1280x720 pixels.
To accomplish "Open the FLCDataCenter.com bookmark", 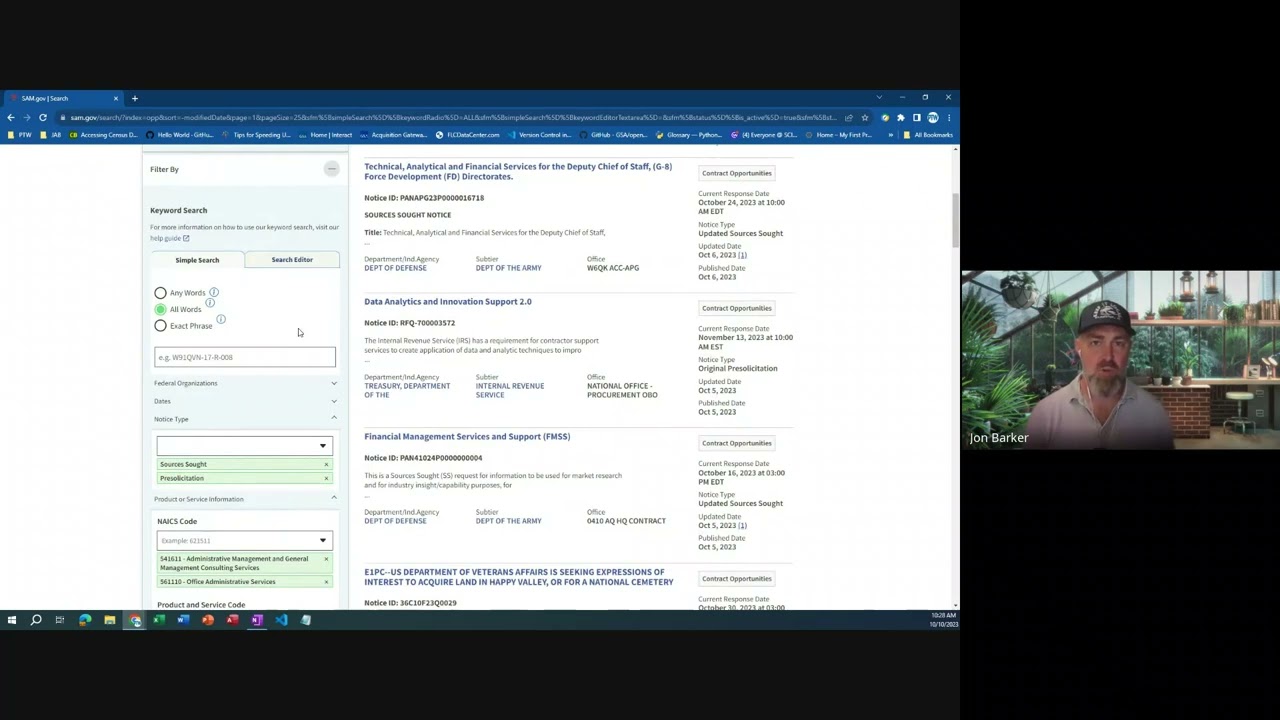I will click(467, 135).
